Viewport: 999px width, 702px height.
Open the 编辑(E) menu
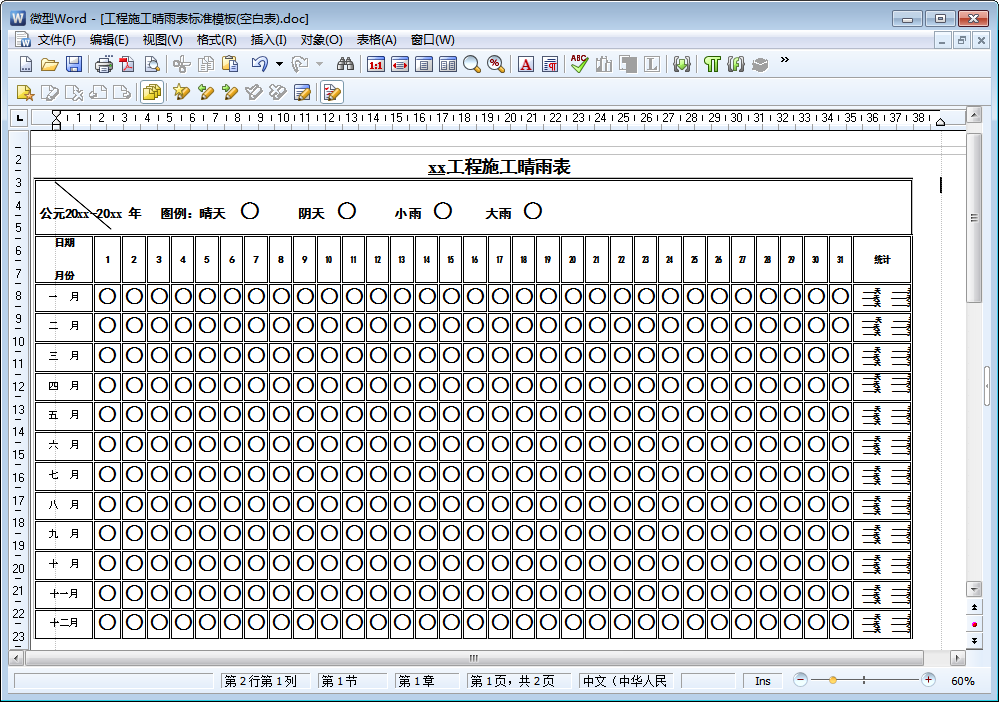coord(109,40)
